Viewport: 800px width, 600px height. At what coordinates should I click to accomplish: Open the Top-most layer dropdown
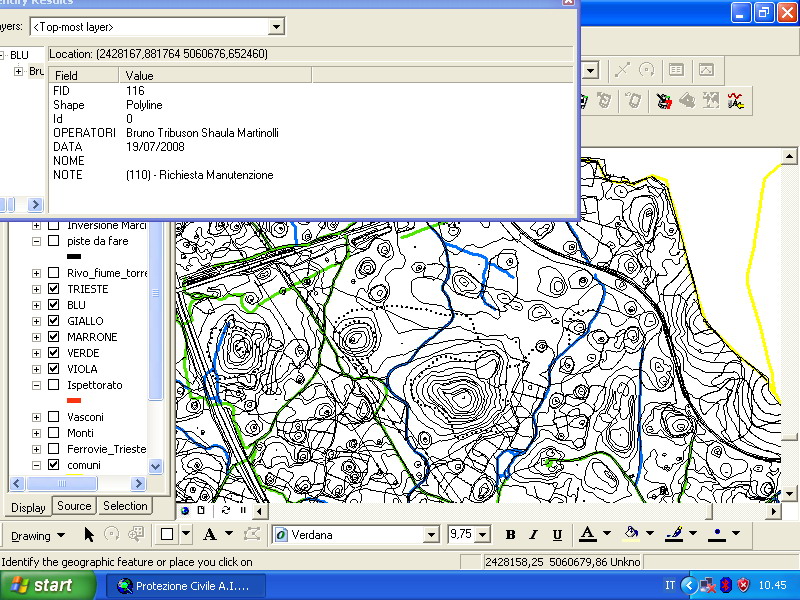(277, 27)
